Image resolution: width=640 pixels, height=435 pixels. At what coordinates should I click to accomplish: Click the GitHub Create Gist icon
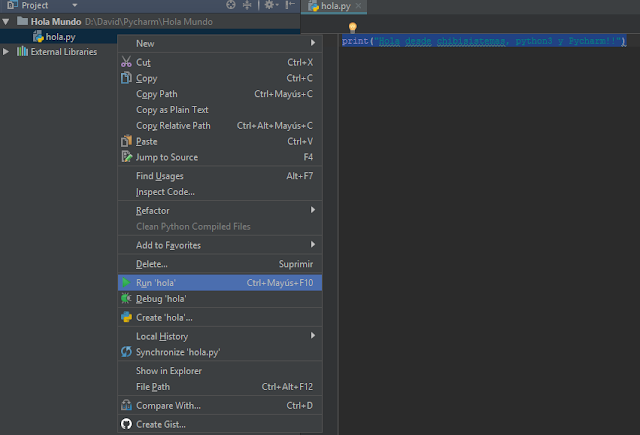[x=126, y=424]
